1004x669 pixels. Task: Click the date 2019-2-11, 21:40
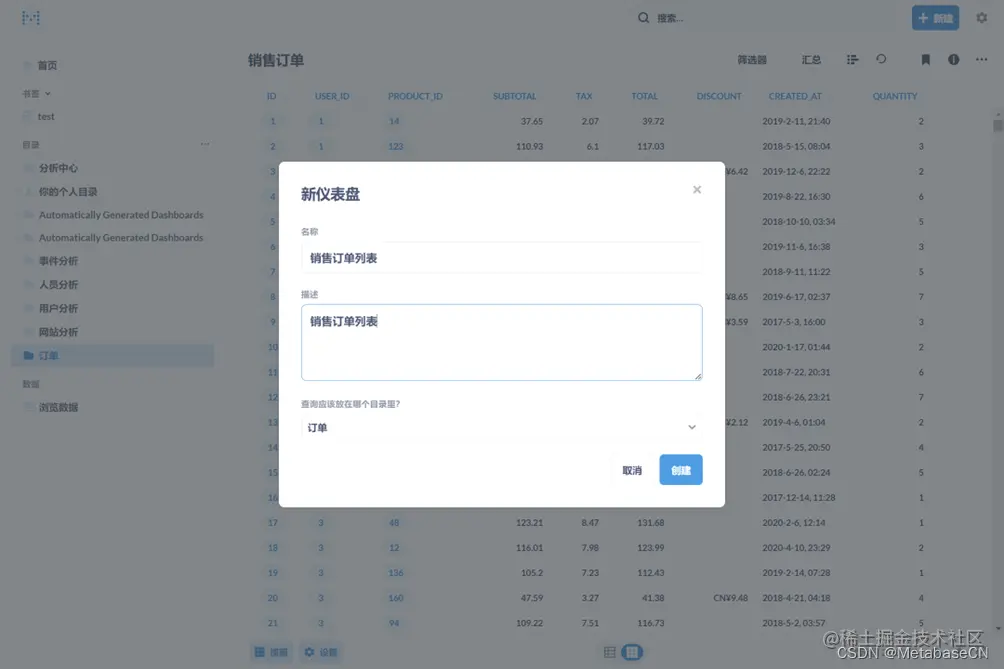(x=796, y=121)
